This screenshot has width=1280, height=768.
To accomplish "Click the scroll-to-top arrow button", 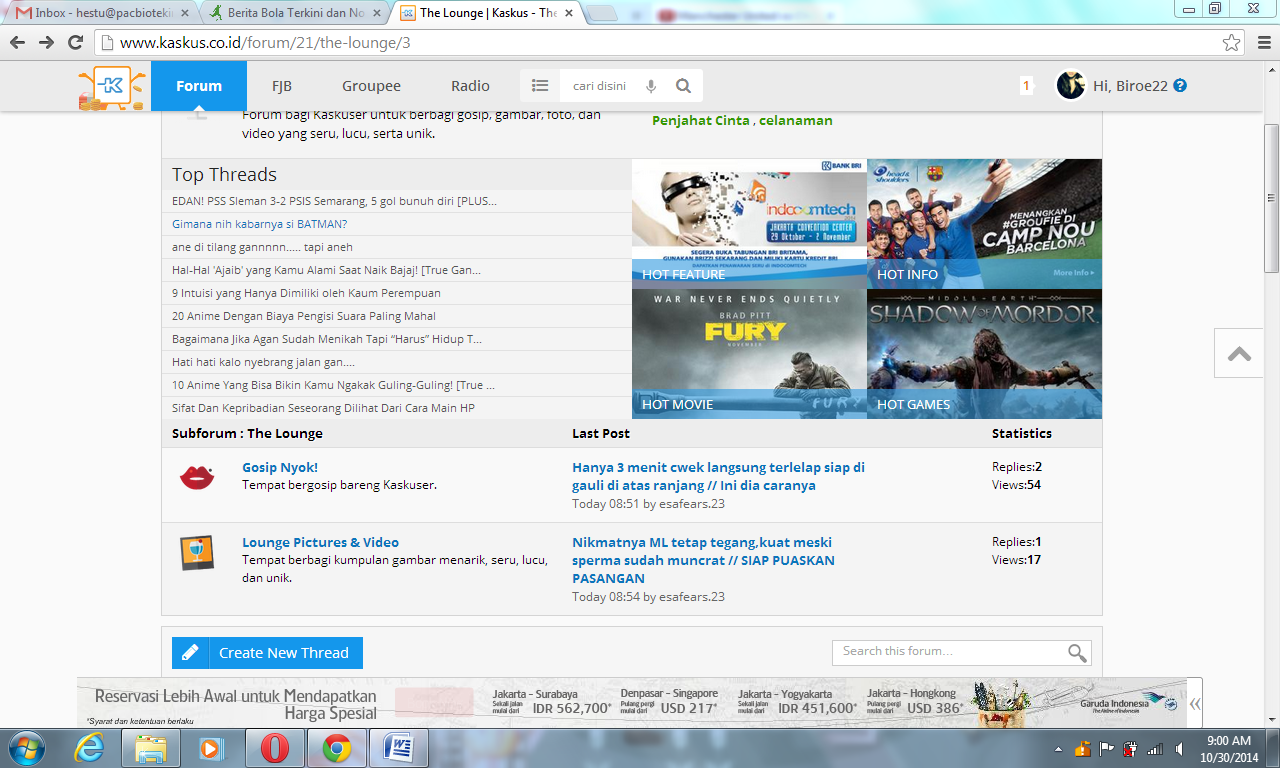I will 1239,354.
